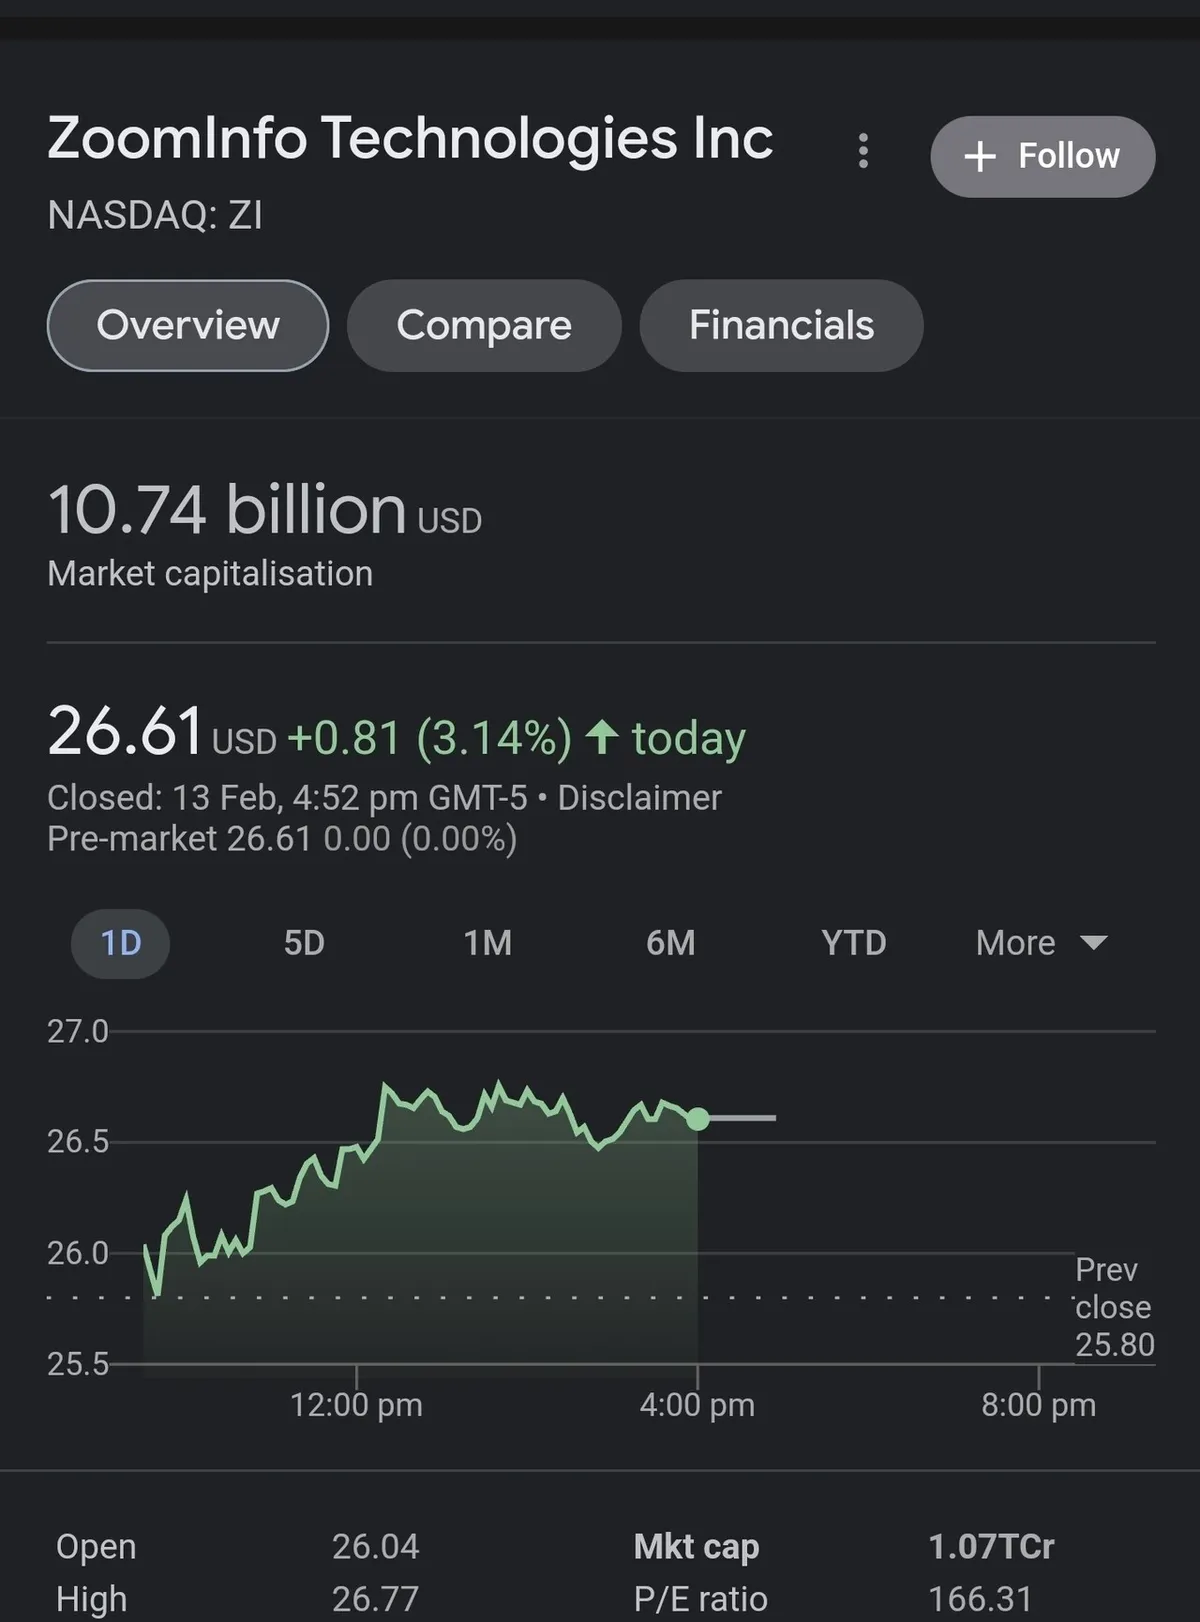Open the Financials tab
This screenshot has height=1622, width=1200.
tap(781, 325)
